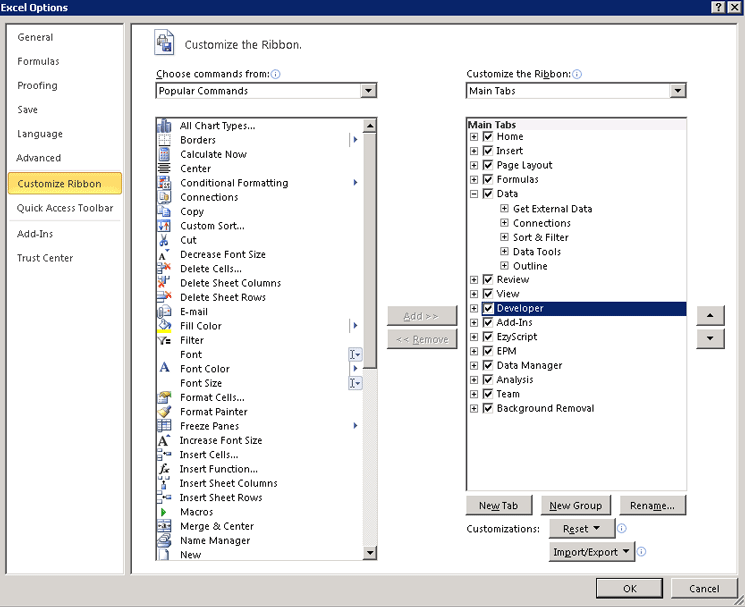The height and width of the screenshot is (607, 745).
Task: Disable the Page Layout tab checkbox
Action: [x=488, y=166]
